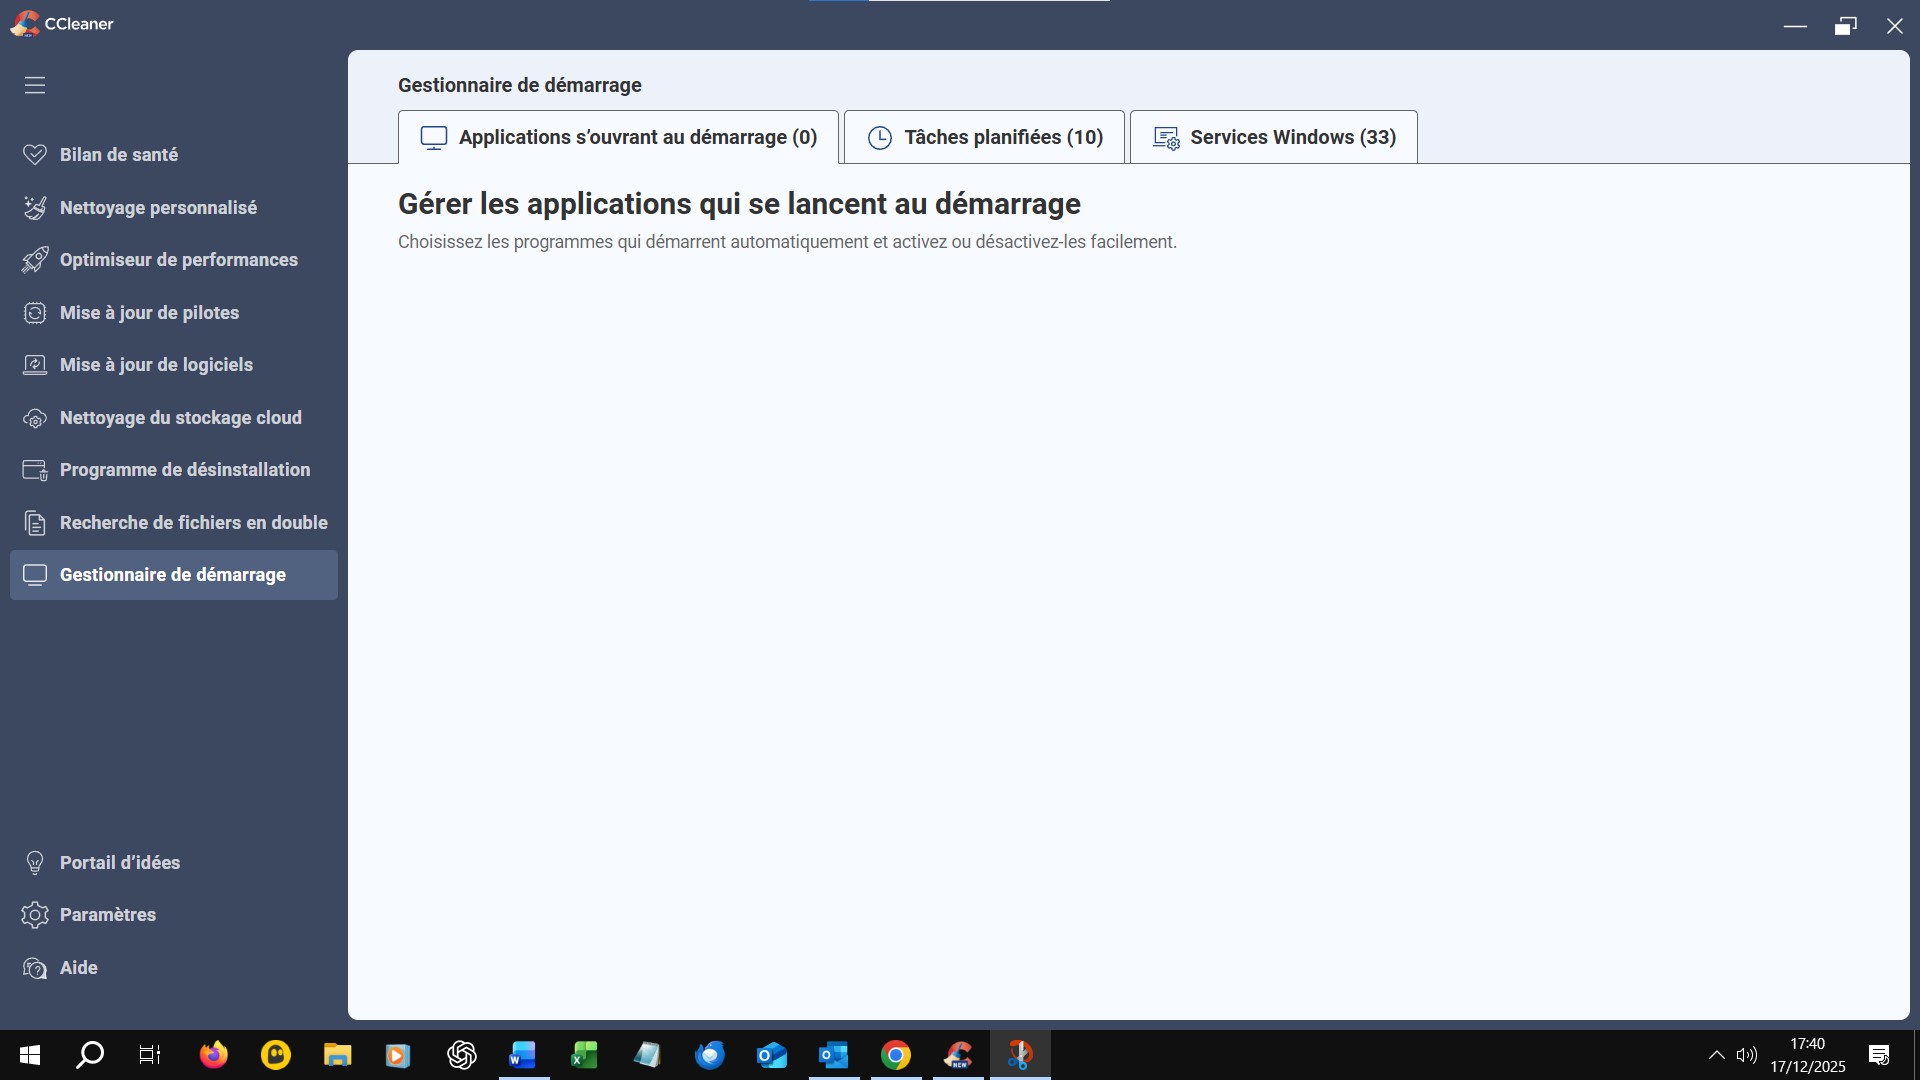Click the volume speaker tray icon
This screenshot has height=1080, width=1920.
coord(1746,1055)
